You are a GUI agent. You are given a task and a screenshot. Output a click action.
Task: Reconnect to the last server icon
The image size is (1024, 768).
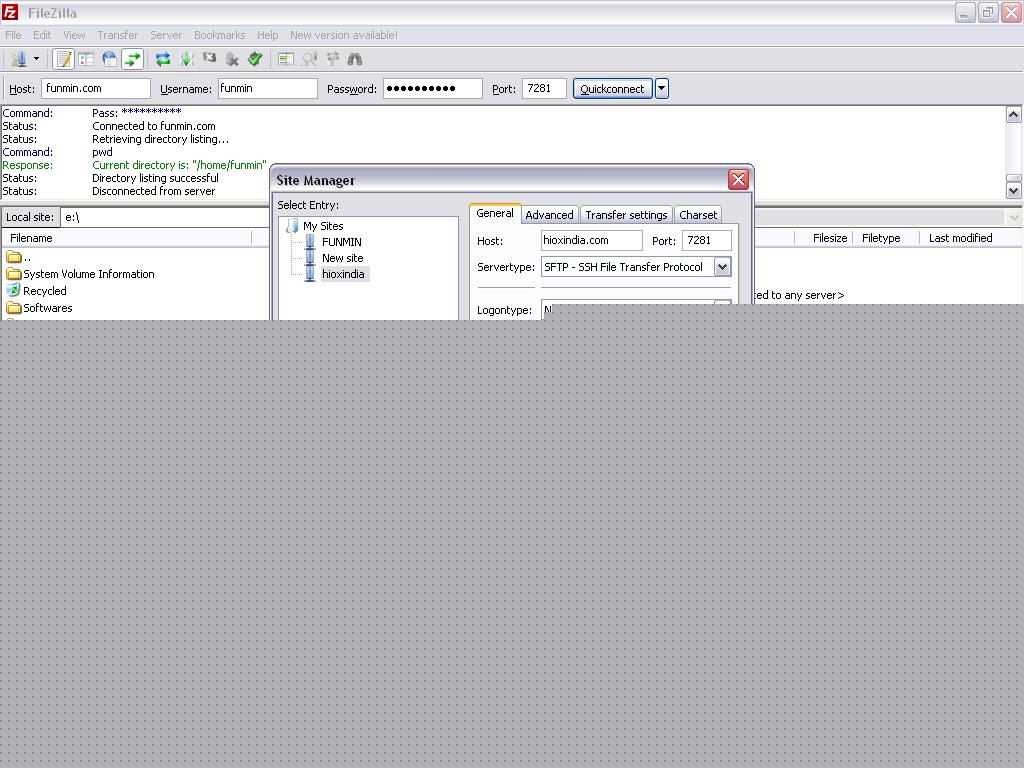(255, 59)
